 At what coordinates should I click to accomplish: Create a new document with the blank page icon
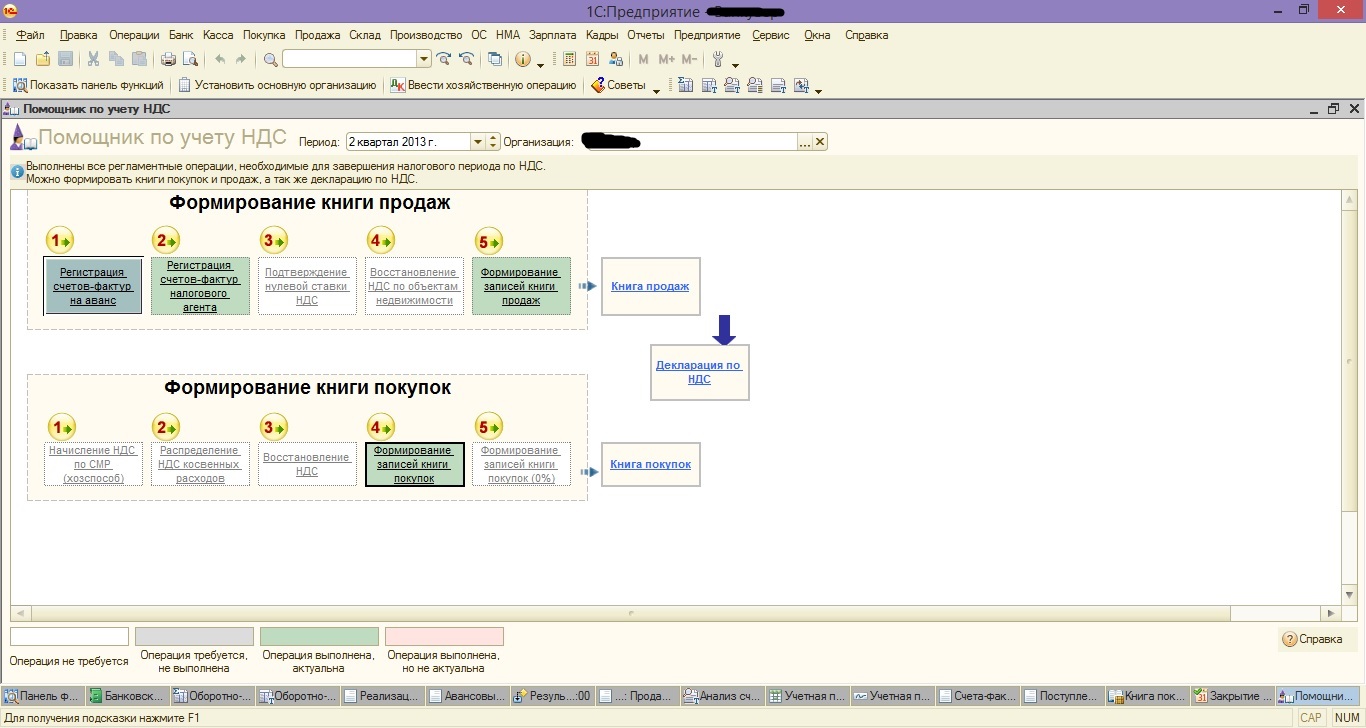click(x=20, y=60)
